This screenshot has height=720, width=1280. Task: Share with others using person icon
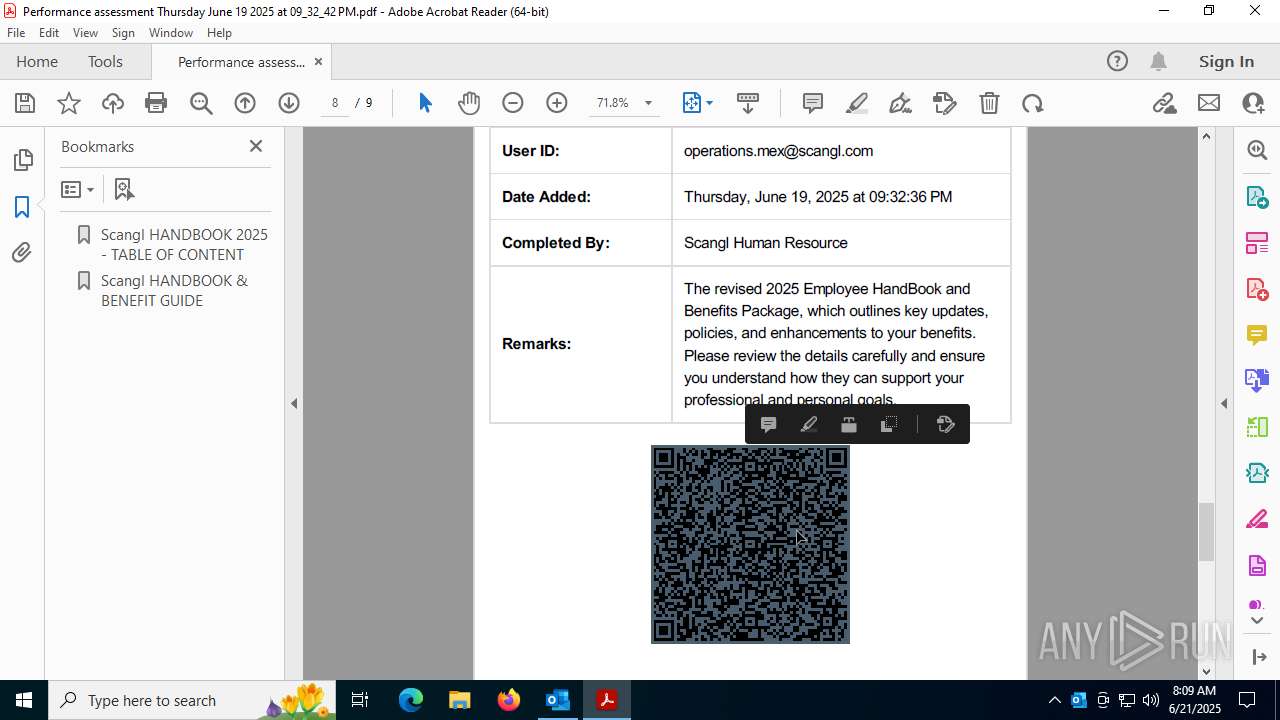point(1253,103)
